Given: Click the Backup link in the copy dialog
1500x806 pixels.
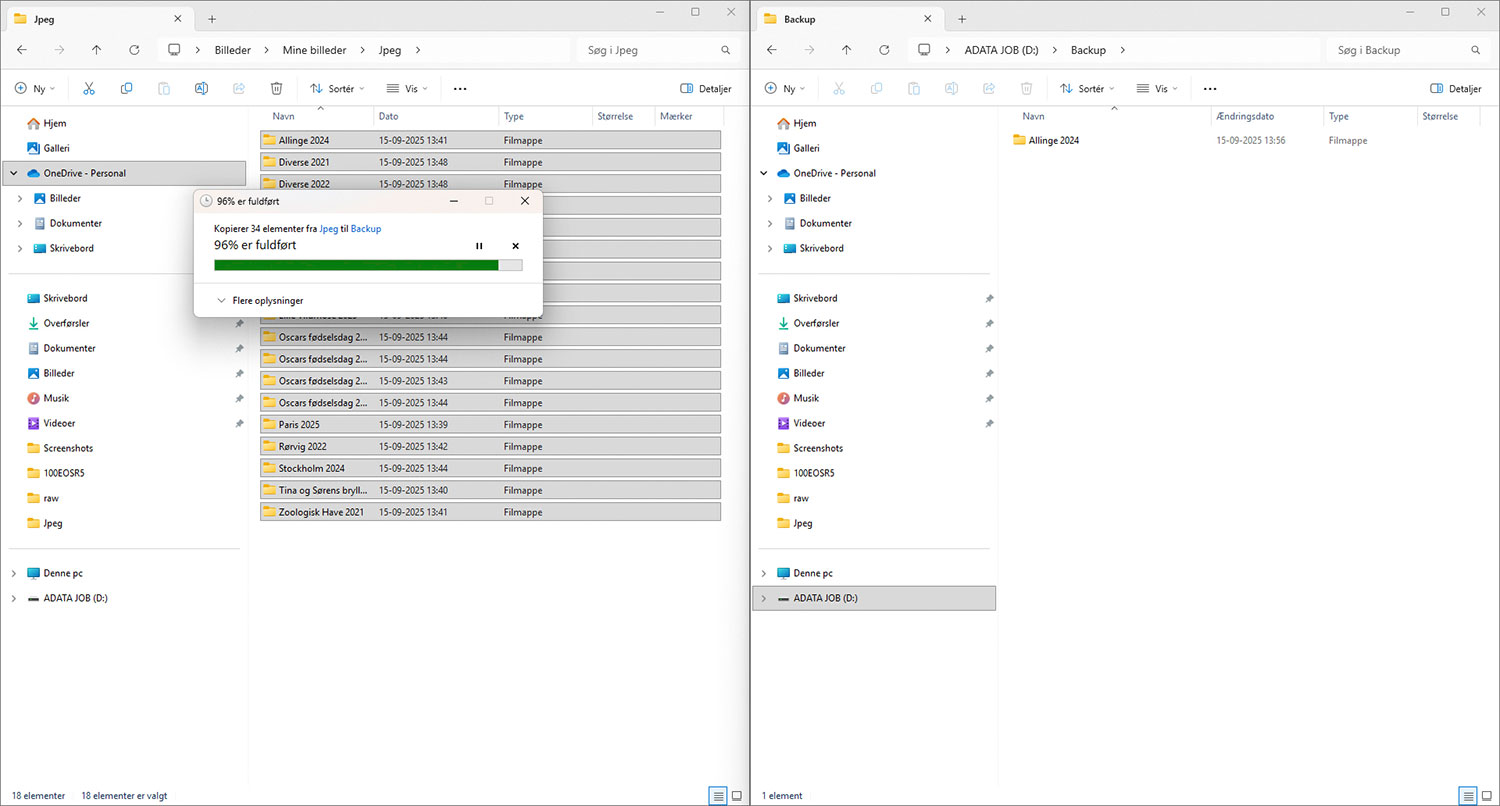Looking at the screenshot, I should click(365, 229).
